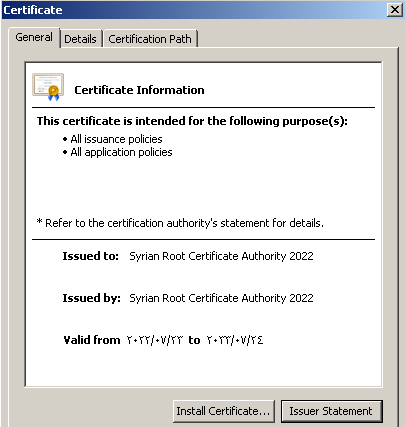Open the Certification Path tab
The height and width of the screenshot is (427, 406).
click(150, 39)
